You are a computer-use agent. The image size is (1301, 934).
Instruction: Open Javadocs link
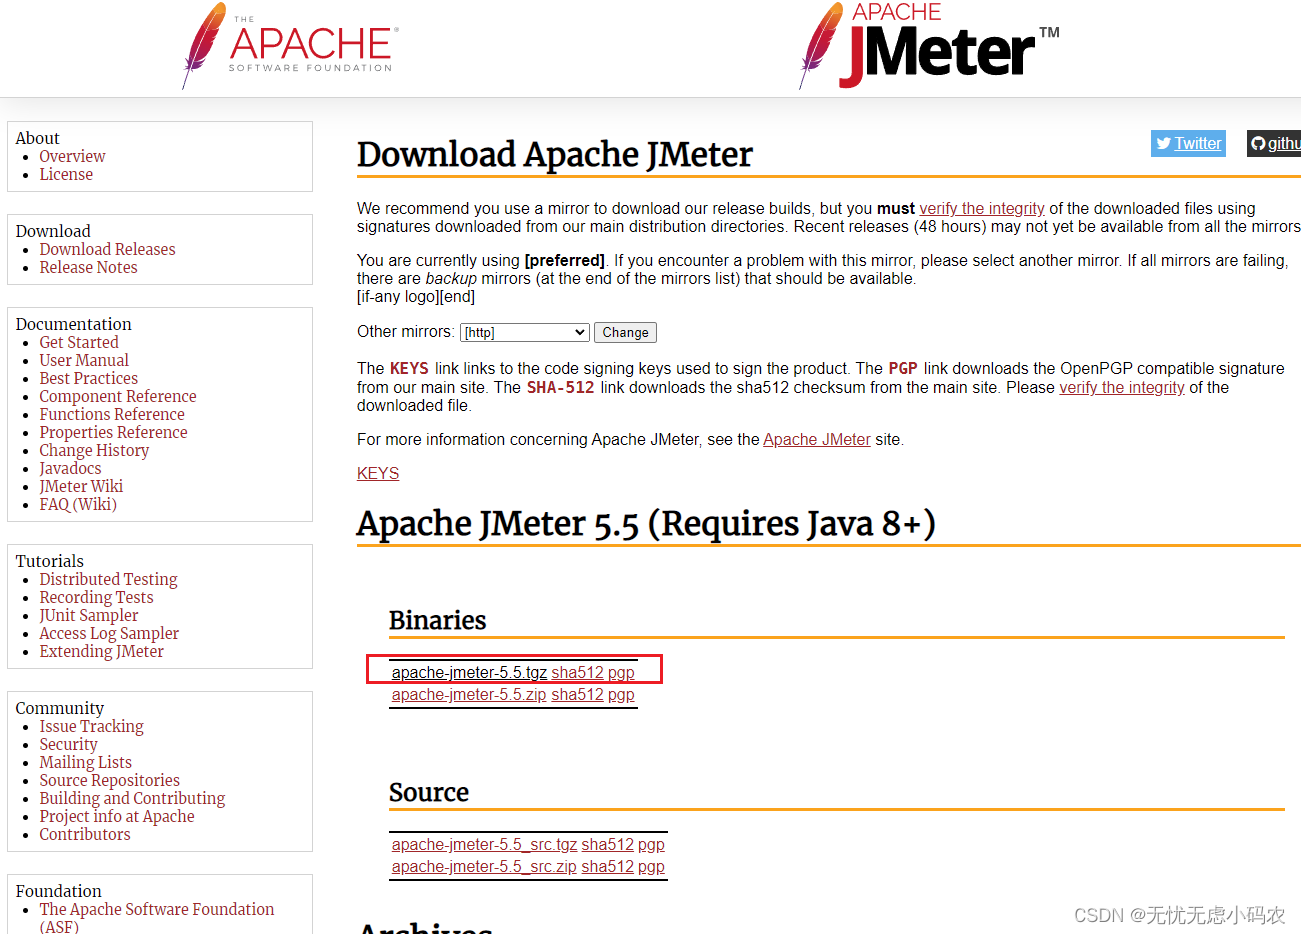pos(70,468)
